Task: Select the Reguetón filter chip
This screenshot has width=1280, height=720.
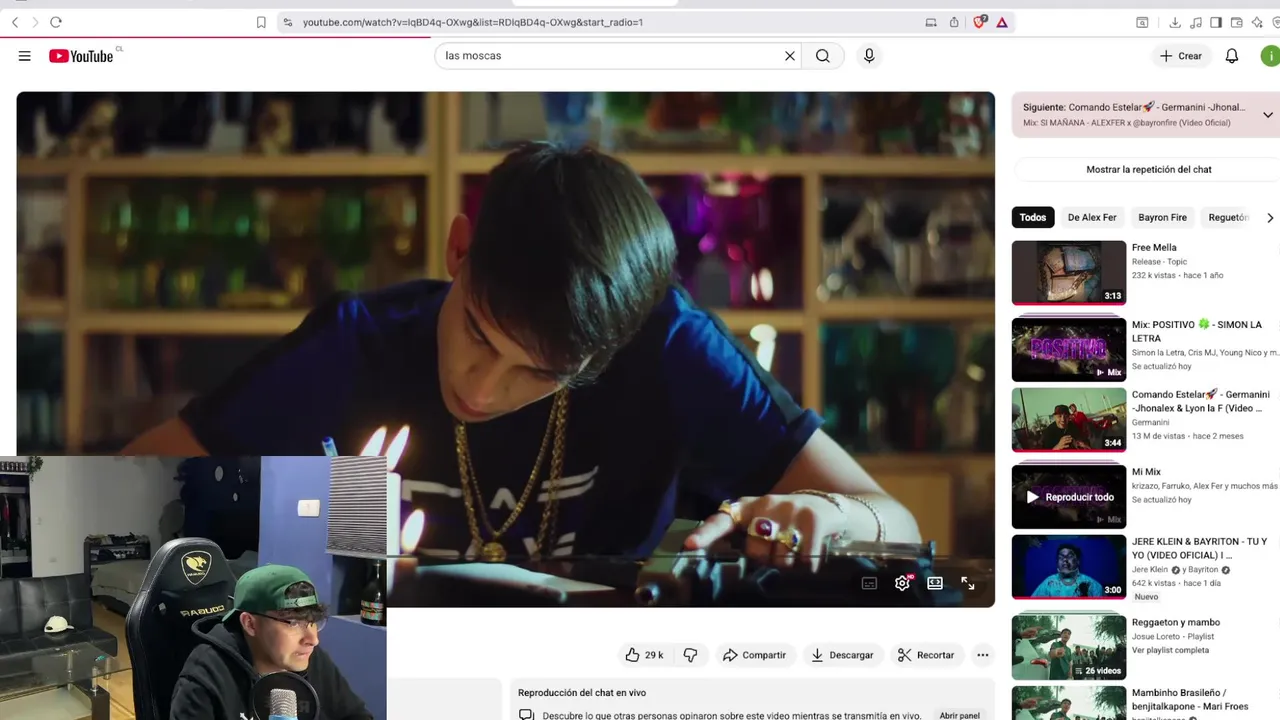Action: (1227, 218)
